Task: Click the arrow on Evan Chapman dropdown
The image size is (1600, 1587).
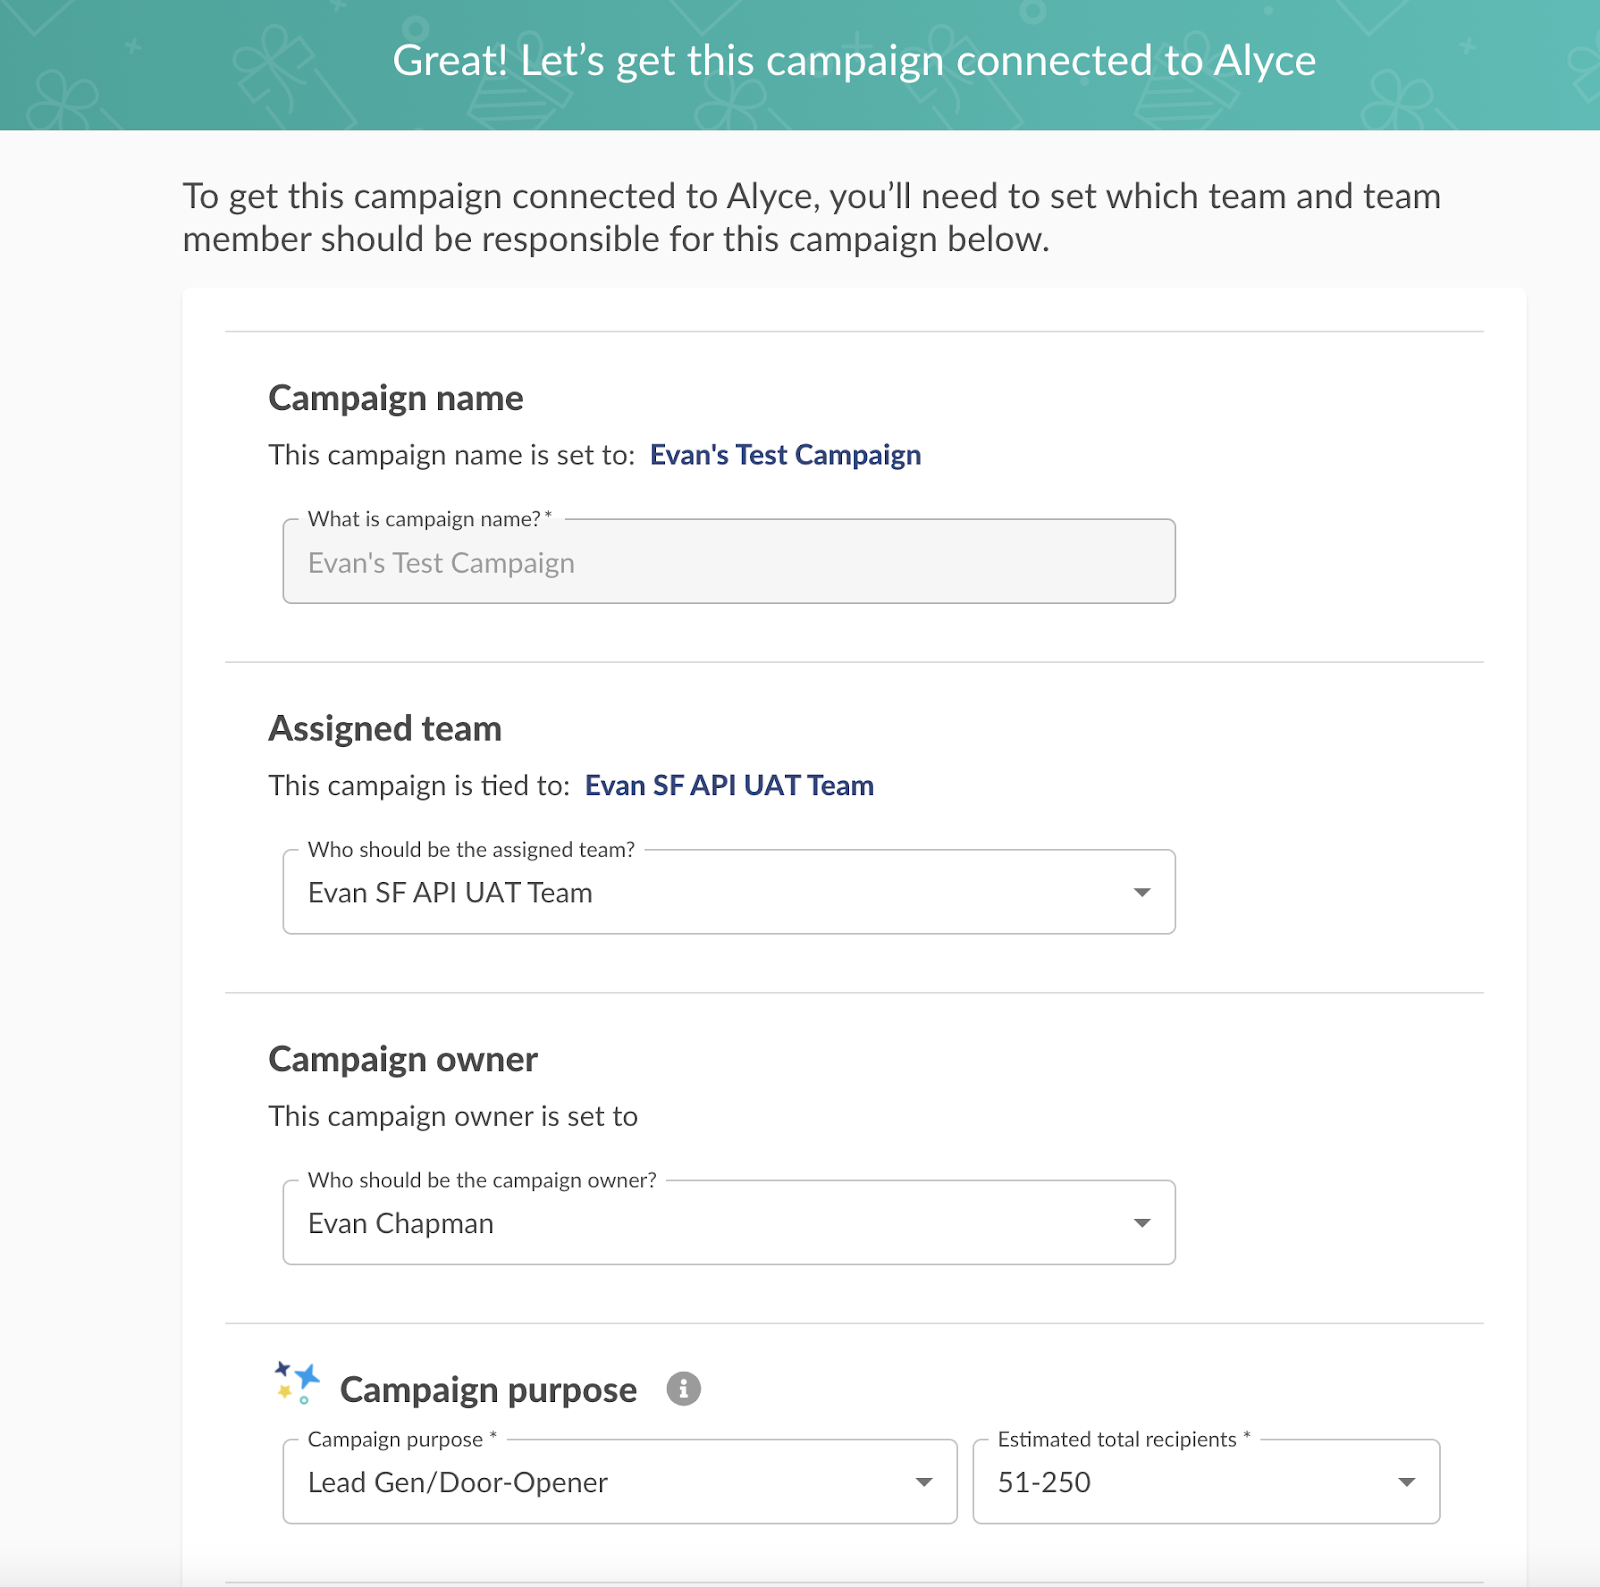Action: point(1142,1223)
